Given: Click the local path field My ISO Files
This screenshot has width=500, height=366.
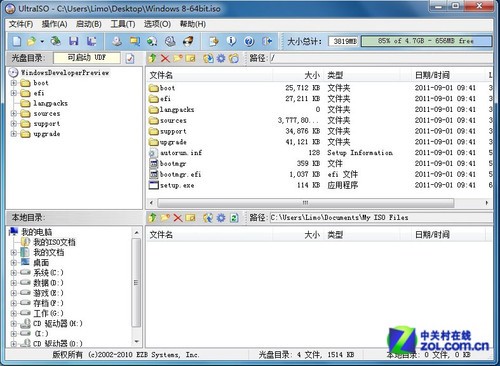Looking at the screenshot, I should pyautogui.click(x=381, y=218).
